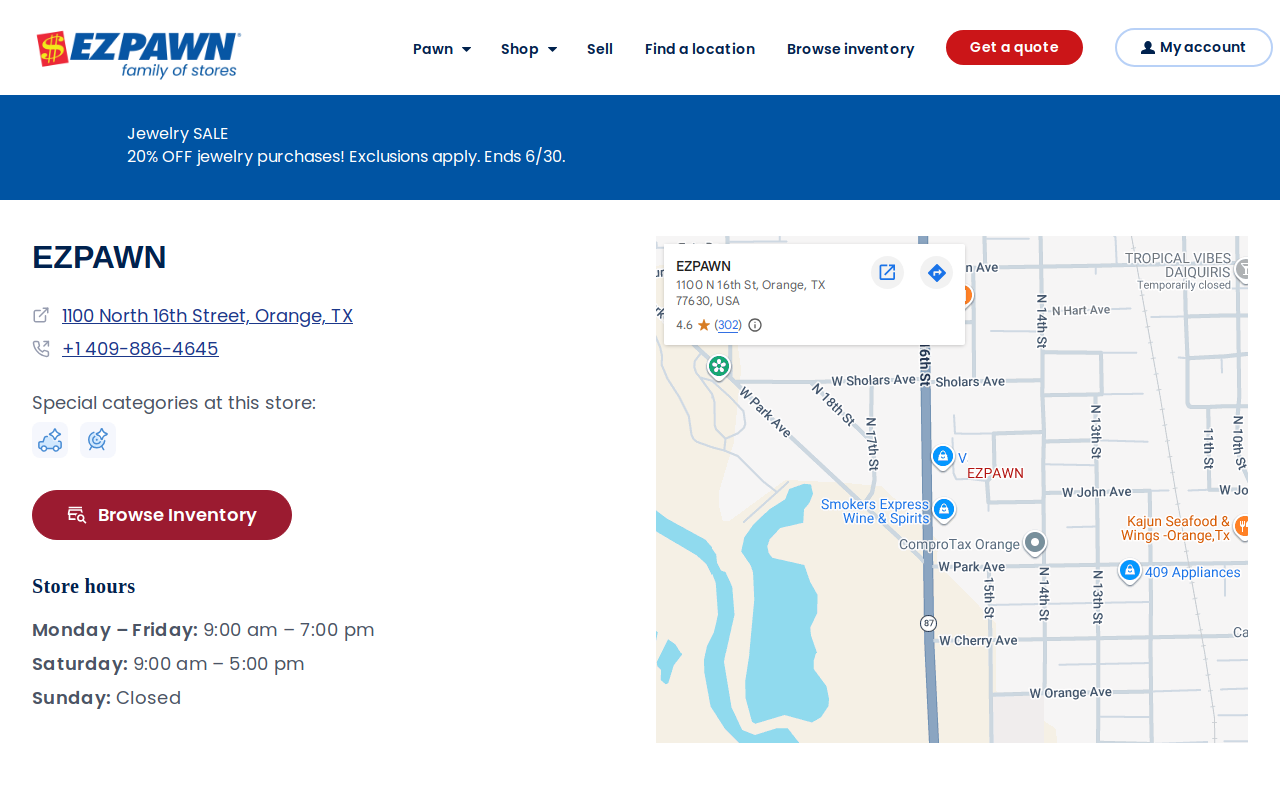This screenshot has width=1280, height=800.
Task: Click the ComproTax Orange map marker
Action: (x=1035, y=543)
